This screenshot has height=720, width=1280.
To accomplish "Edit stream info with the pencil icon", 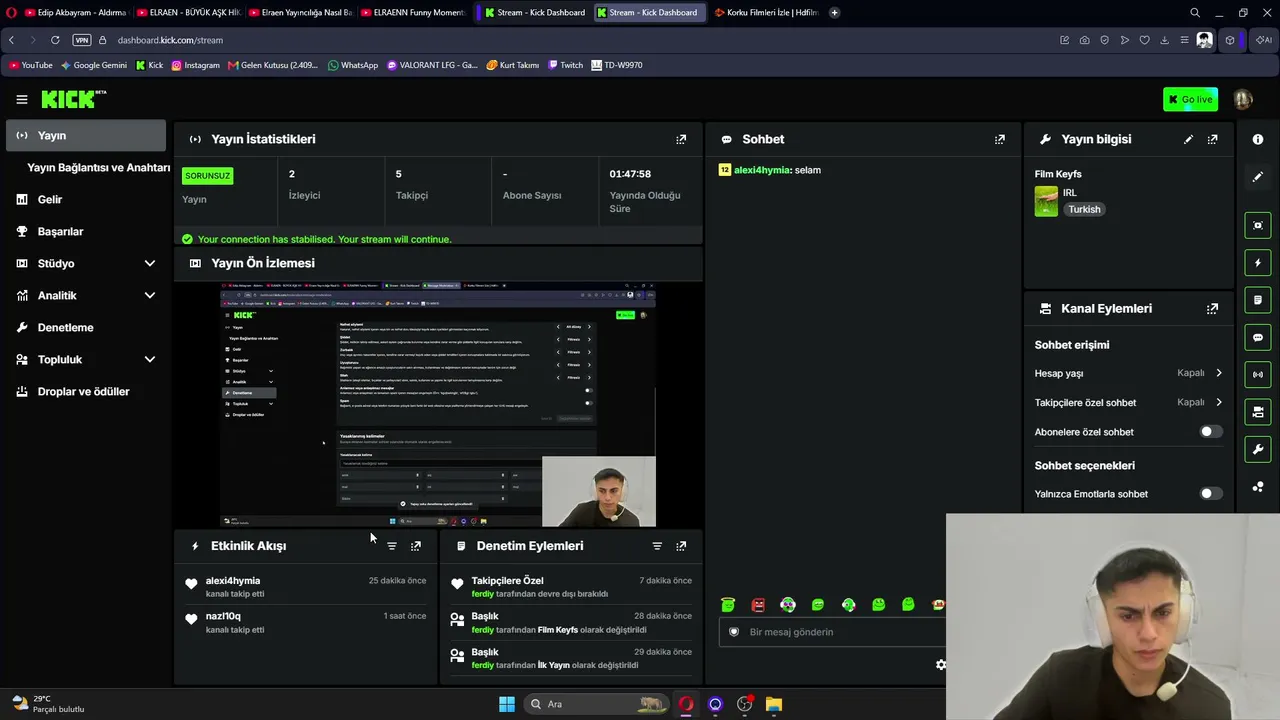I will click(1188, 139).
